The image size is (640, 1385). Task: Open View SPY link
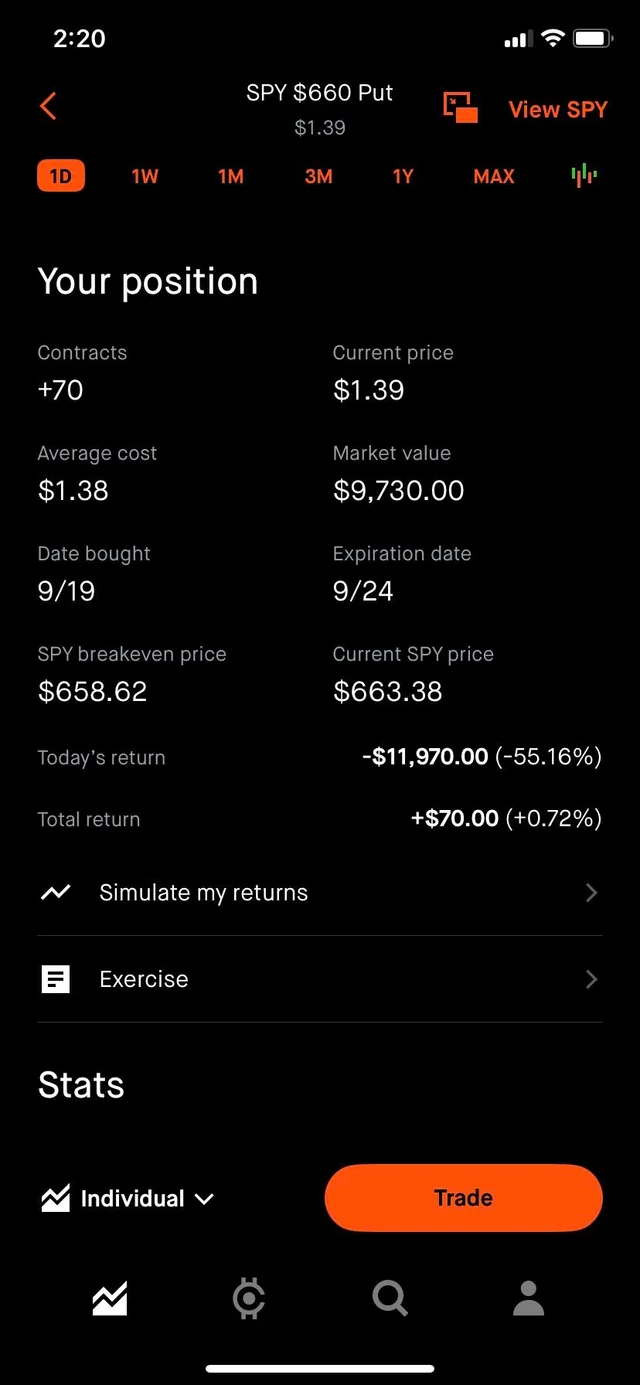[x=557, y=110]
